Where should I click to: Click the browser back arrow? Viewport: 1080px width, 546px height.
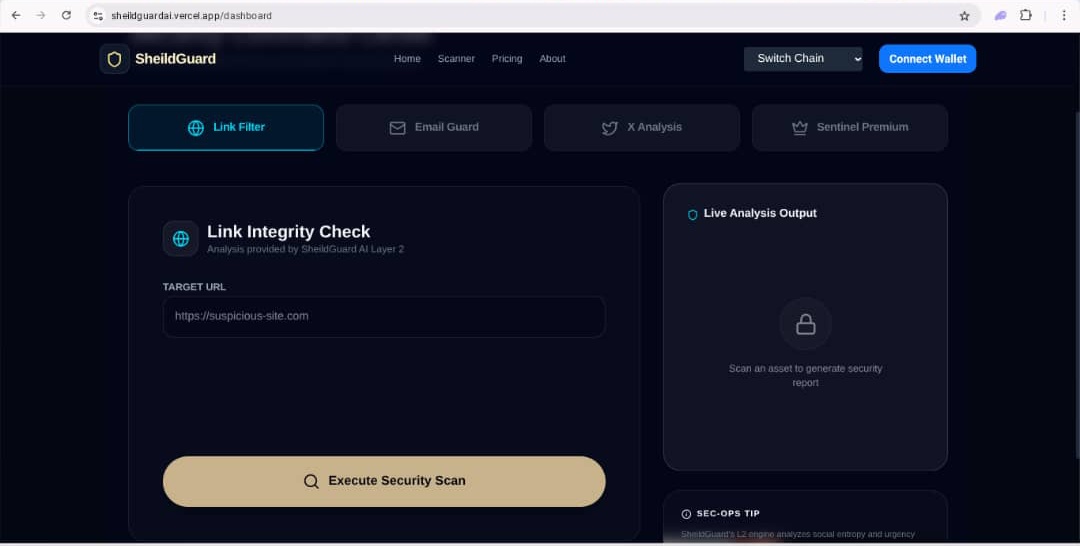tap(16, 15)
